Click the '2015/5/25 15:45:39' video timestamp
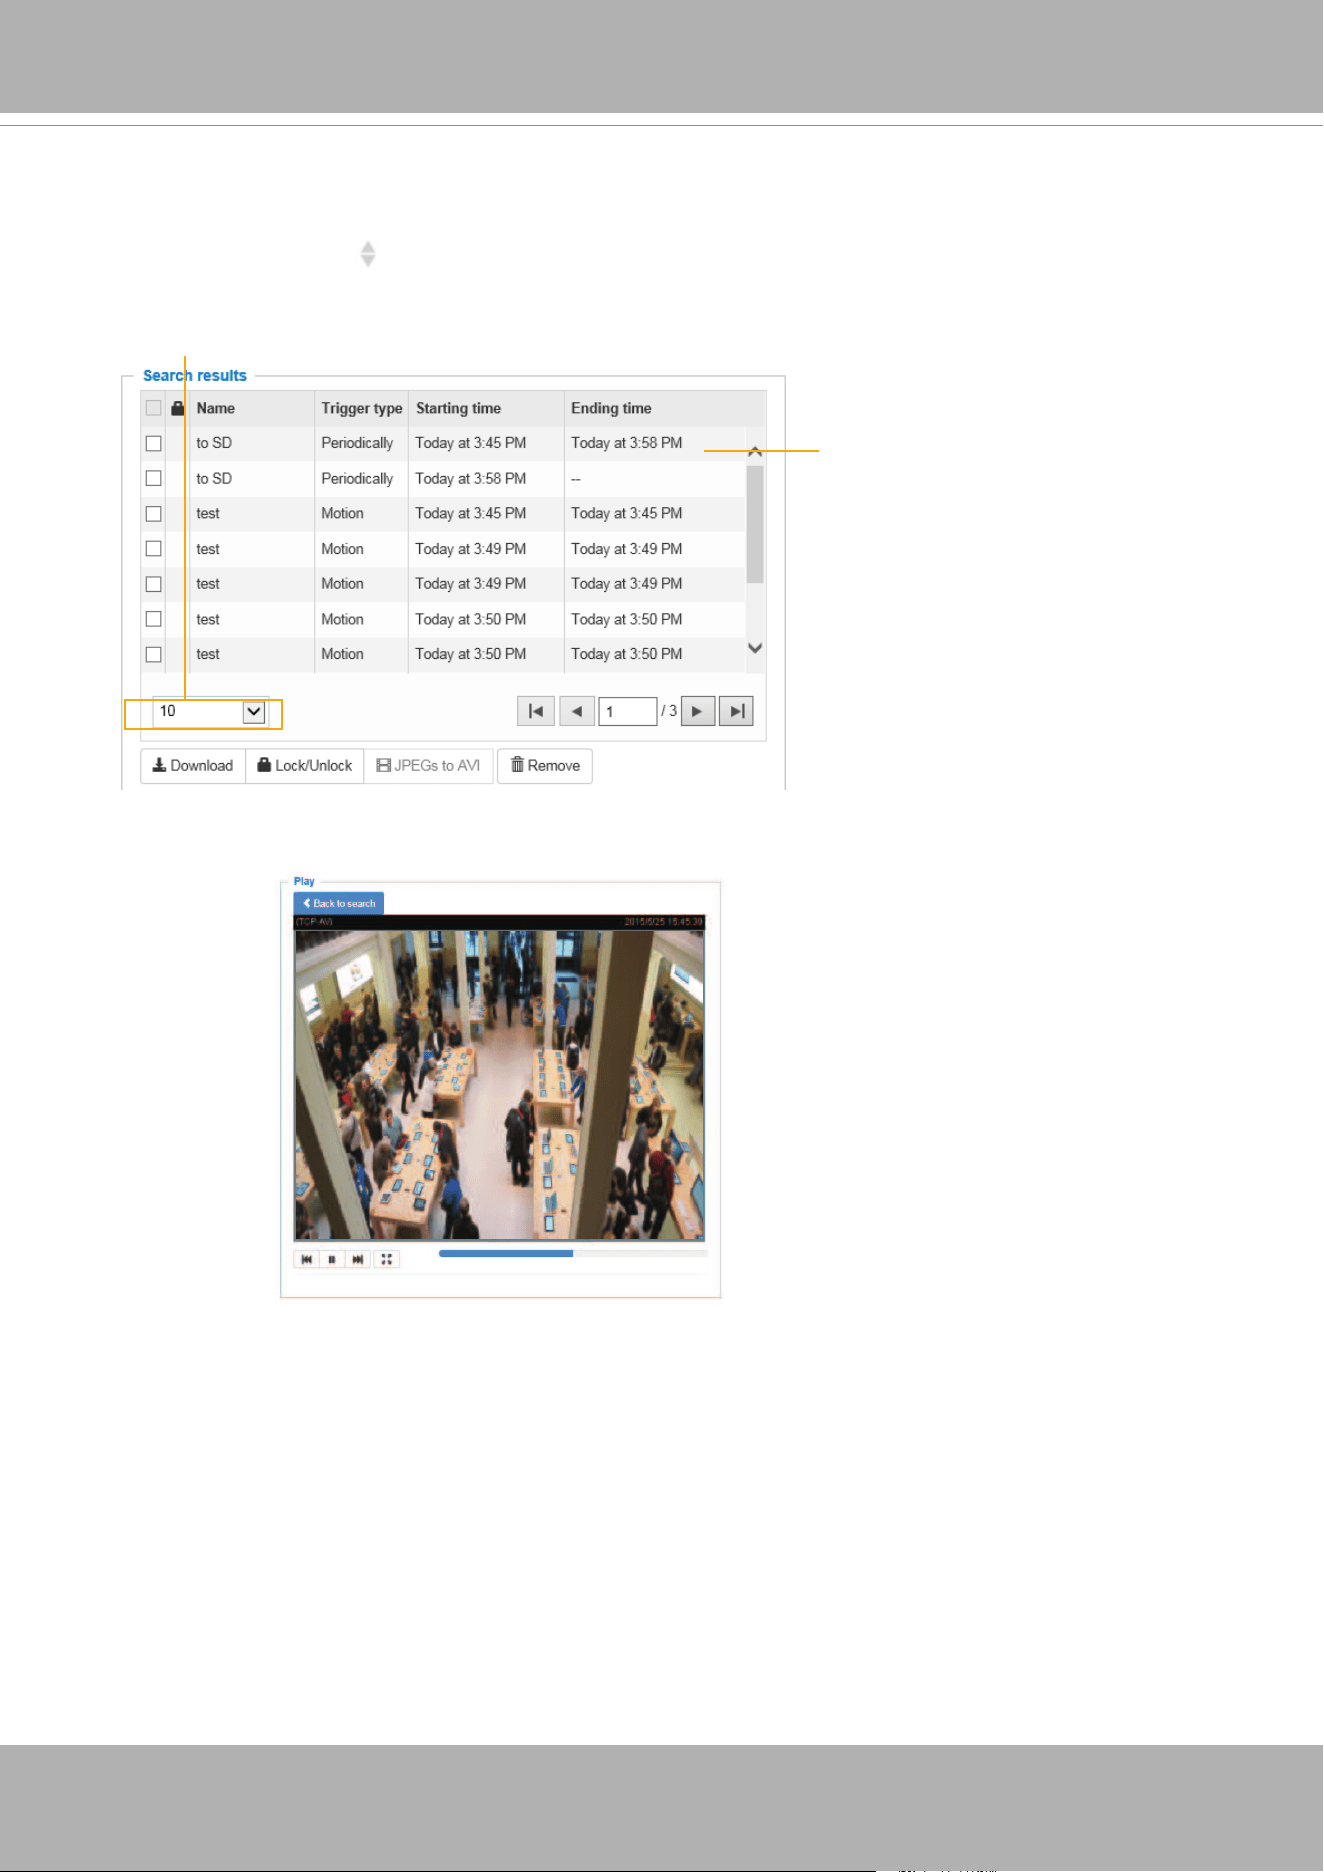This screenshot has width=1324, height=1872. point(664,922)
